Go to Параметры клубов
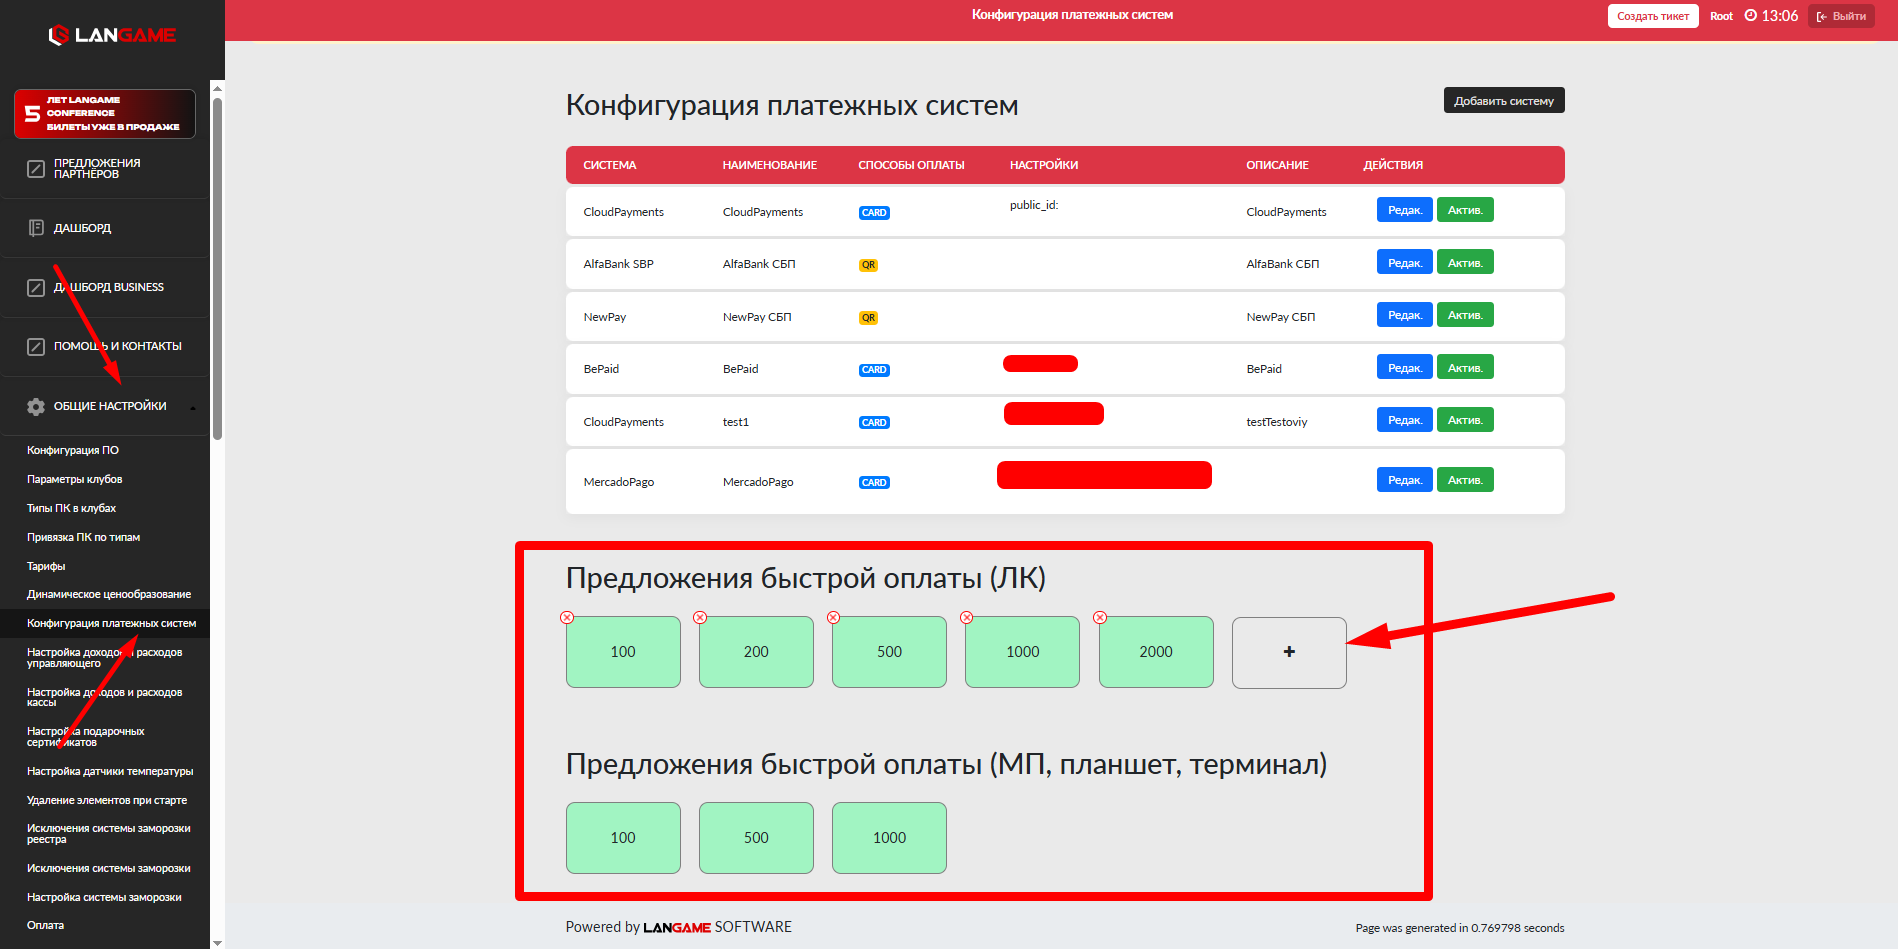Screen dimensions: 1898x949 (75, 479)
